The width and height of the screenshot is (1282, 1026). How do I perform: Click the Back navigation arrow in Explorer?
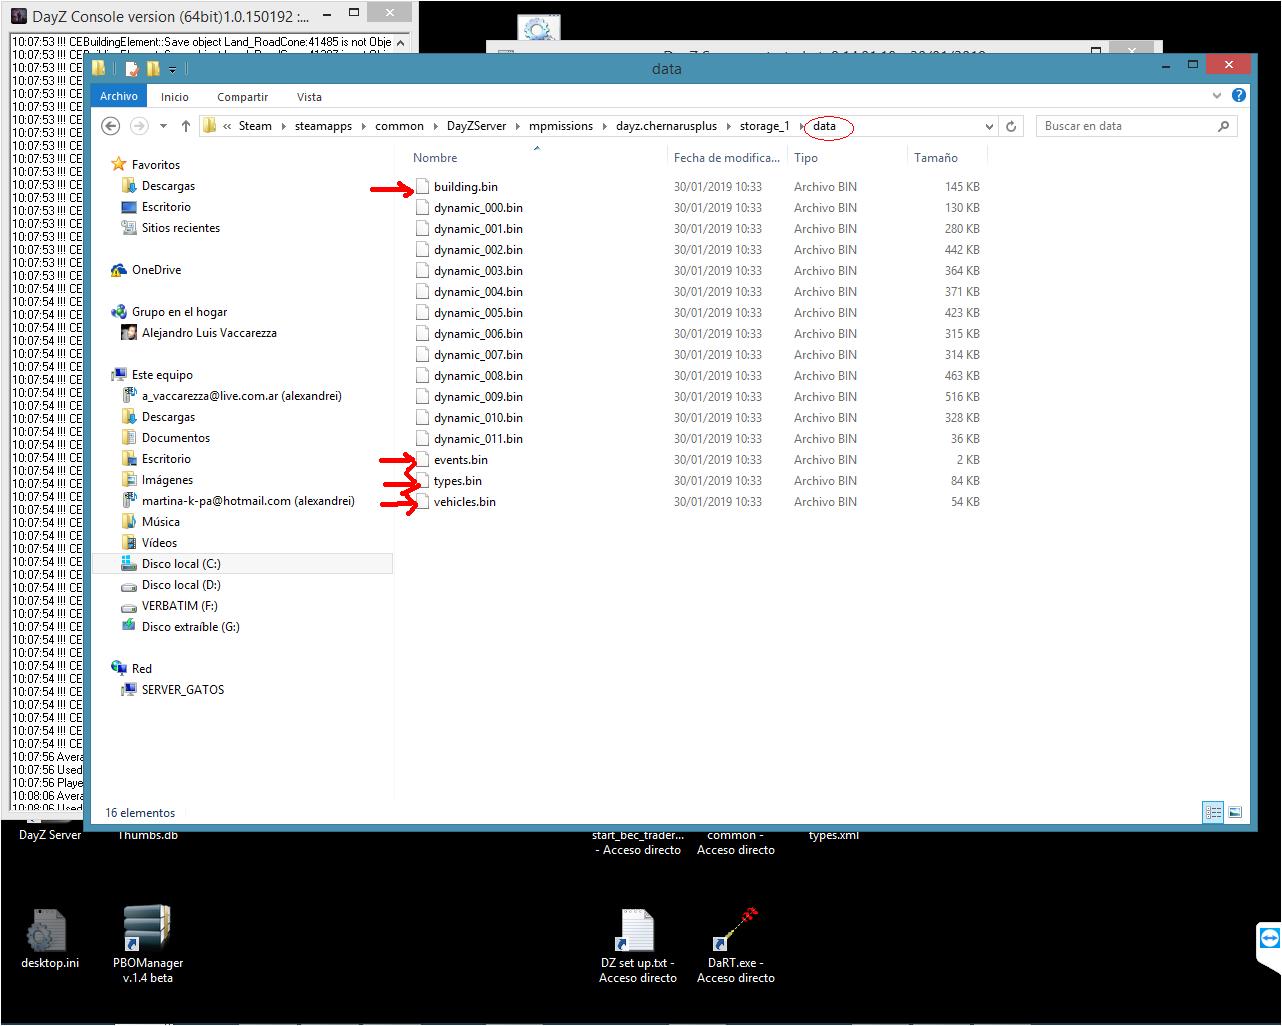coord(111,126)
